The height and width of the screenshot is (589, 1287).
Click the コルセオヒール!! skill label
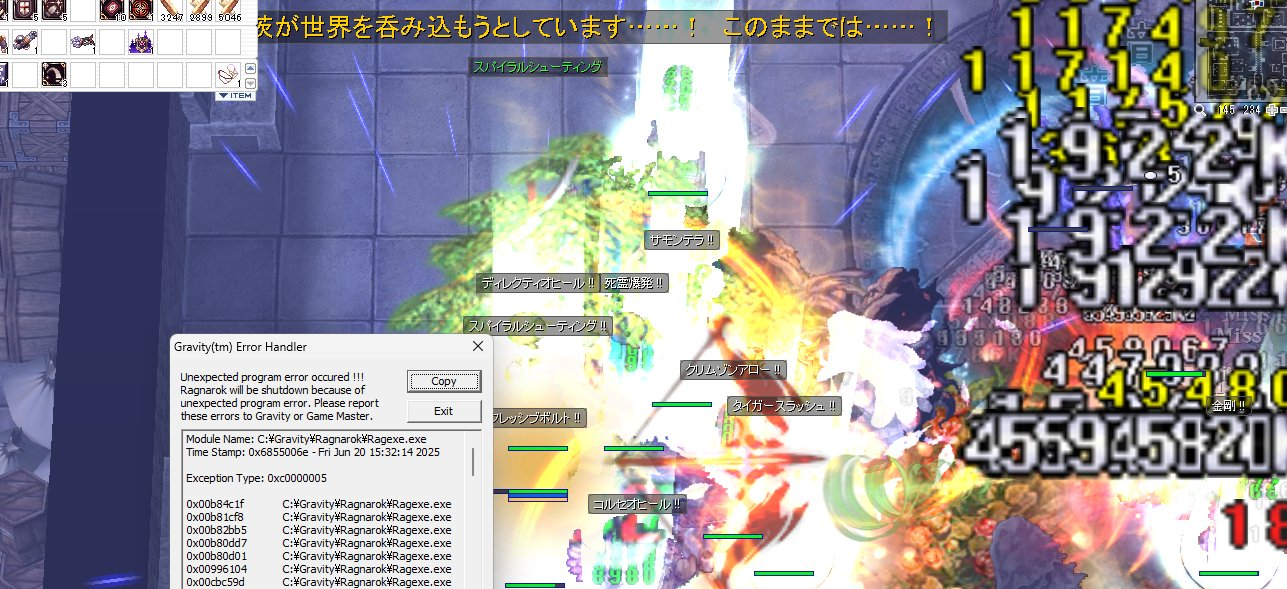coord(636,505)
